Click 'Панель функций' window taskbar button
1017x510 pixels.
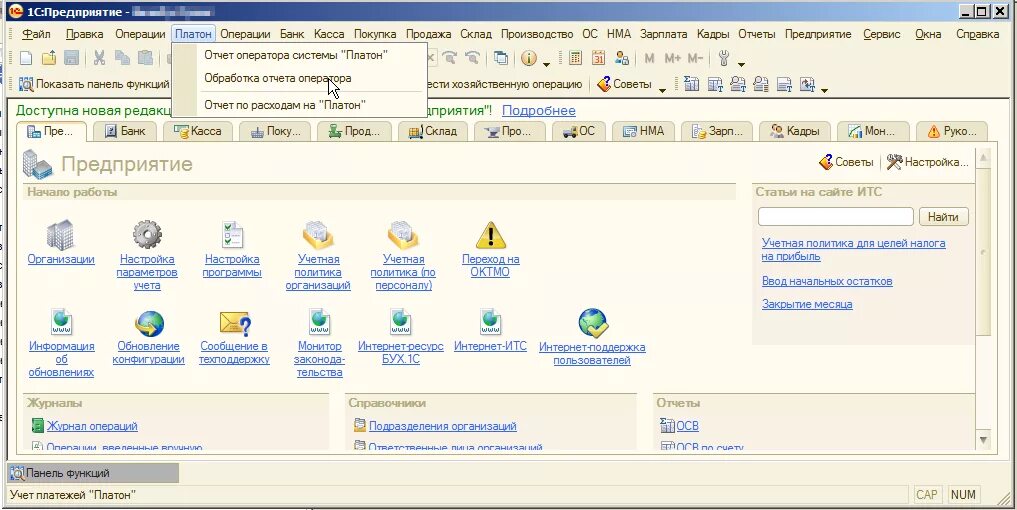93,474
